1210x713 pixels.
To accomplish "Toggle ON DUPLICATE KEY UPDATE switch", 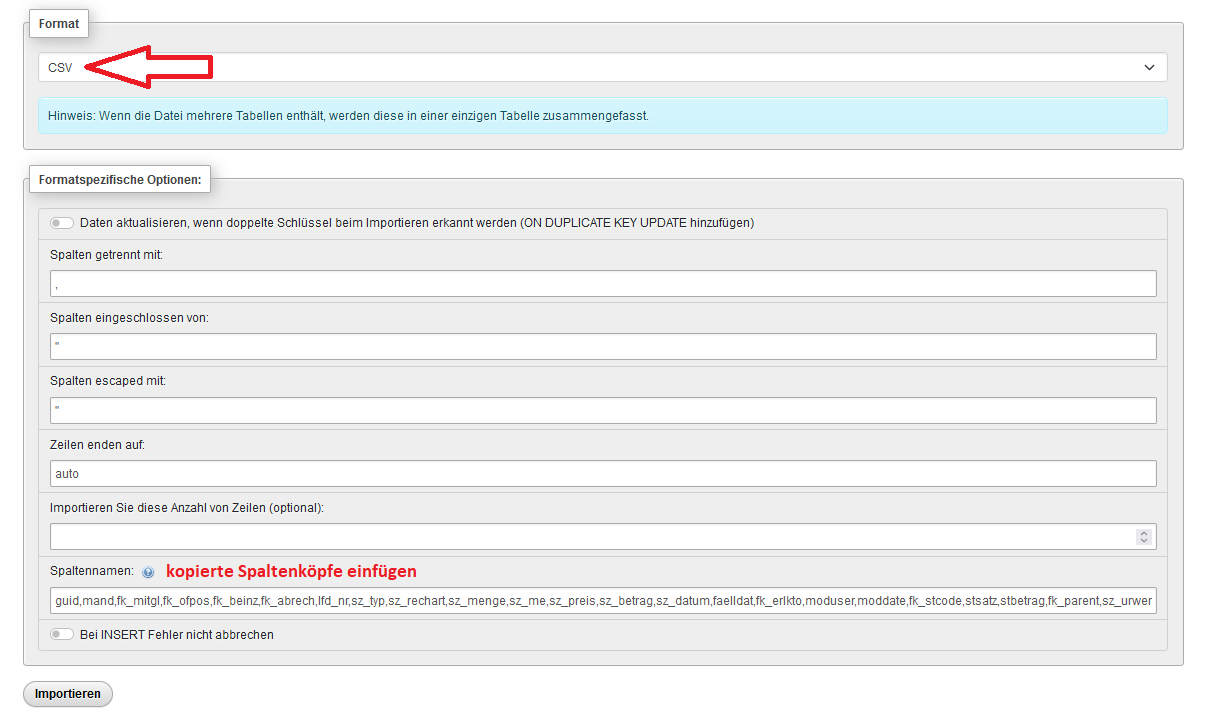I will [62, 223].
